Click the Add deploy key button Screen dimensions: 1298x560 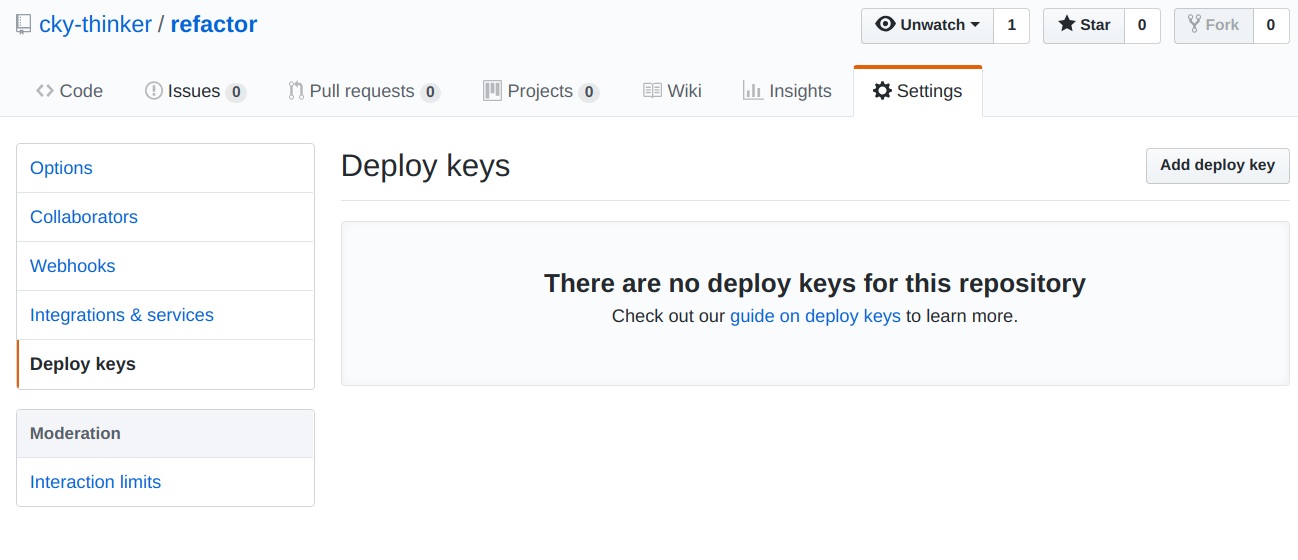click(1217, 166)
